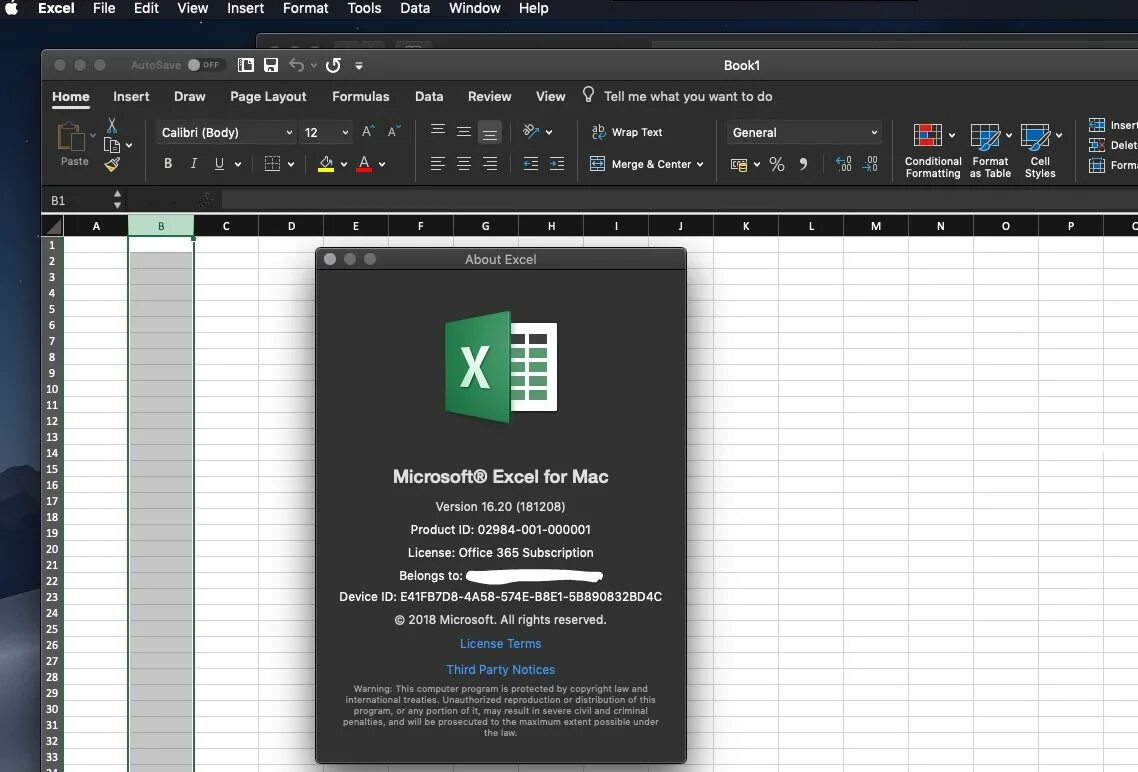Click the Paste clipboard icon
Image resolution: width=1138 pixels, height=772 pixels.
[x=71, y=136]
